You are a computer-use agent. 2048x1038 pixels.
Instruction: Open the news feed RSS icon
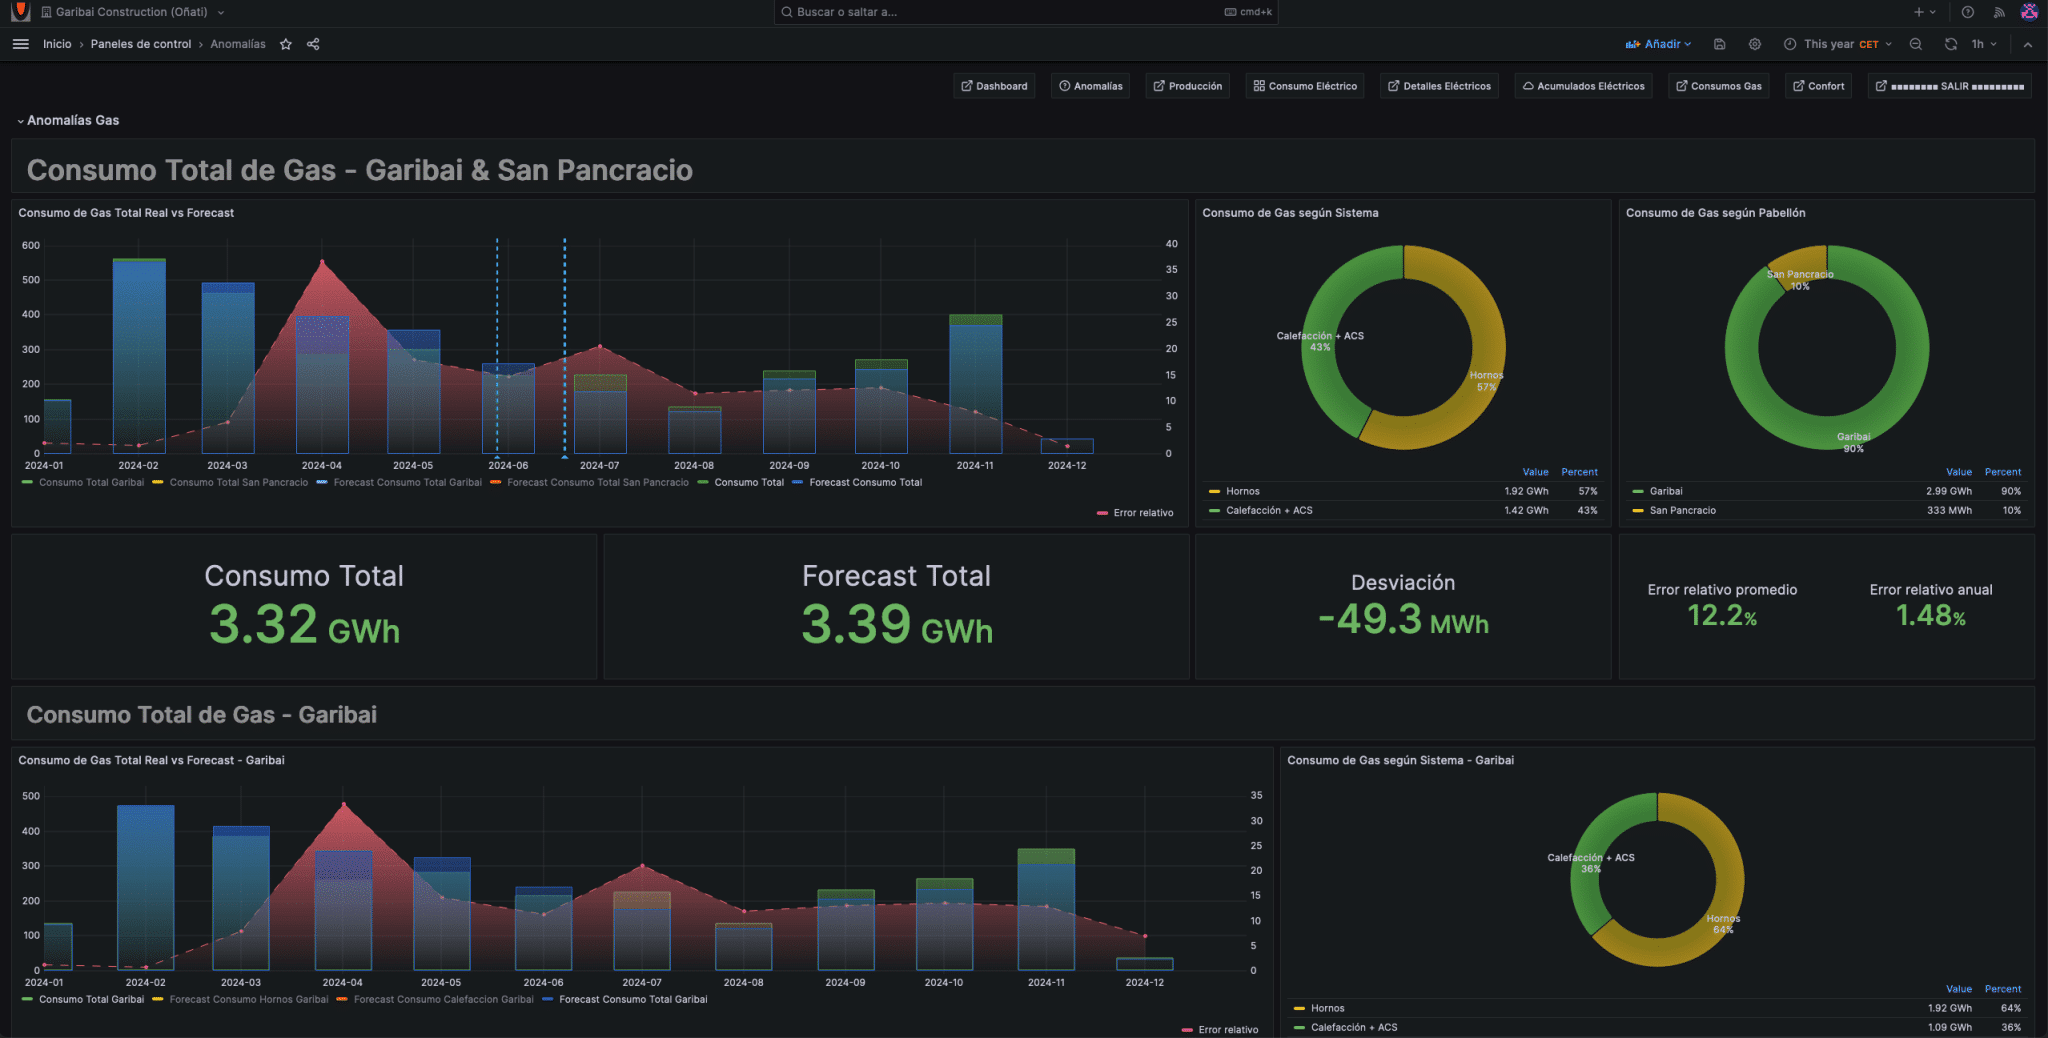1999,12
